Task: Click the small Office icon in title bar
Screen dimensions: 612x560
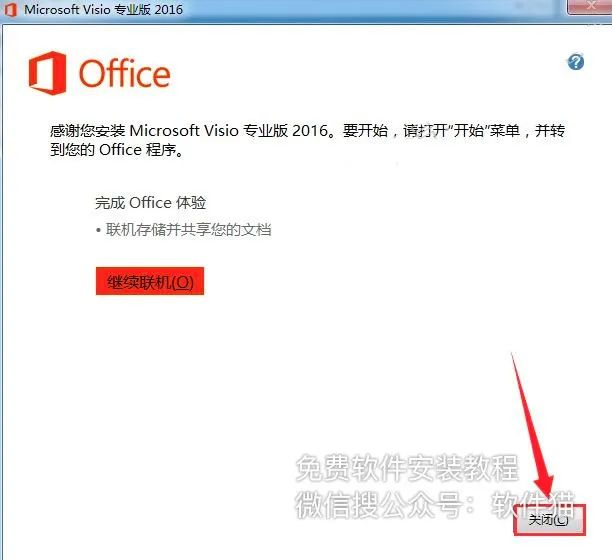Action: 11,9
